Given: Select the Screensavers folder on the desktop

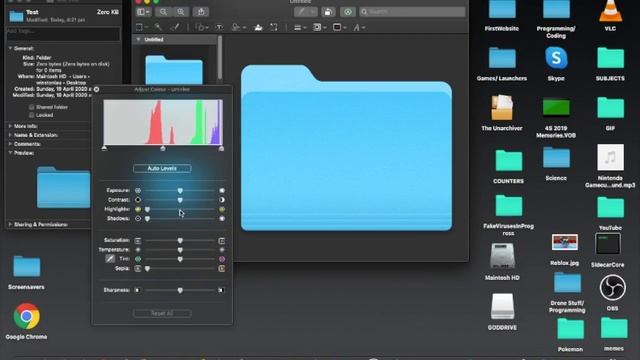Looking at the screenshot, I should 27,267.
